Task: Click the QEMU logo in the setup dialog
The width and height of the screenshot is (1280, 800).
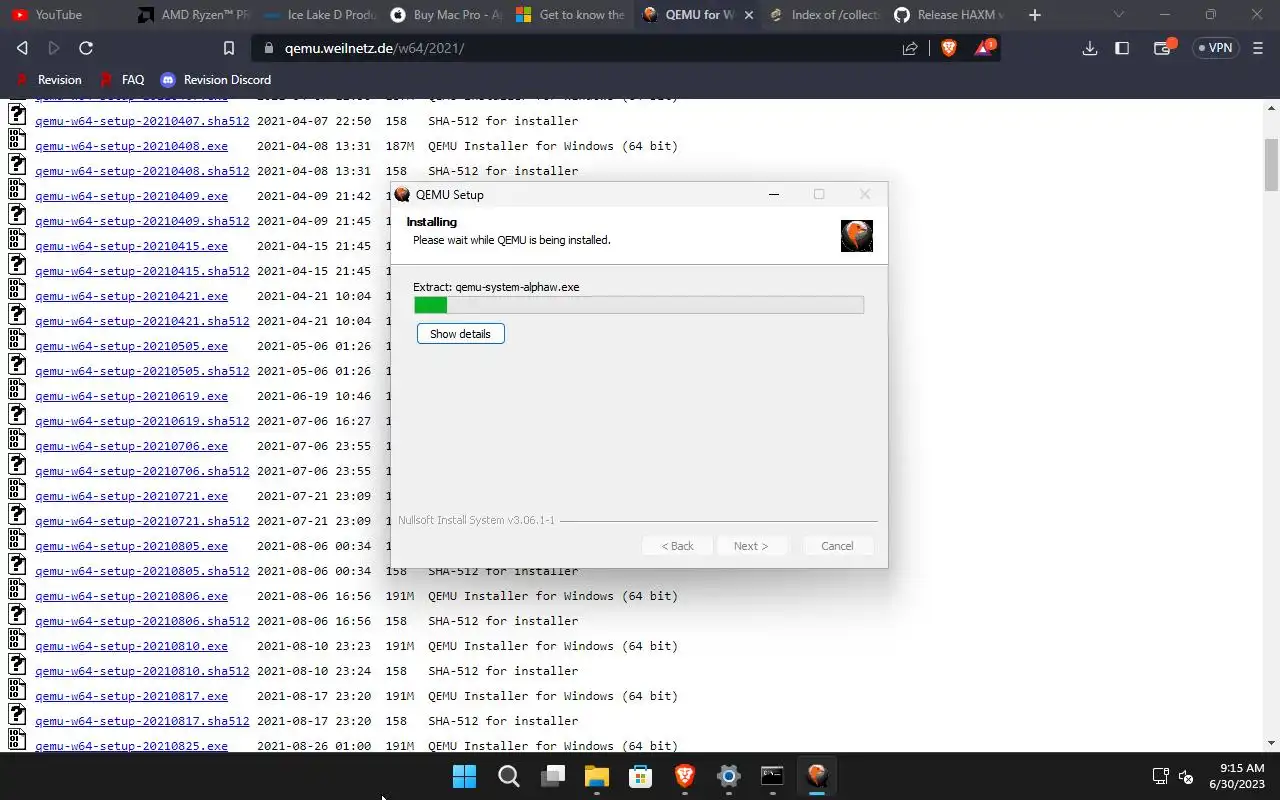Action: 857,235
